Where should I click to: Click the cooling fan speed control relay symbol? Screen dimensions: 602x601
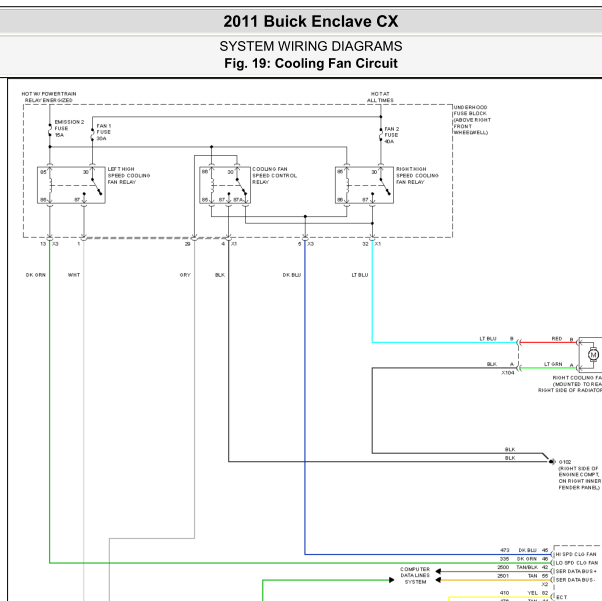point(225,185)
